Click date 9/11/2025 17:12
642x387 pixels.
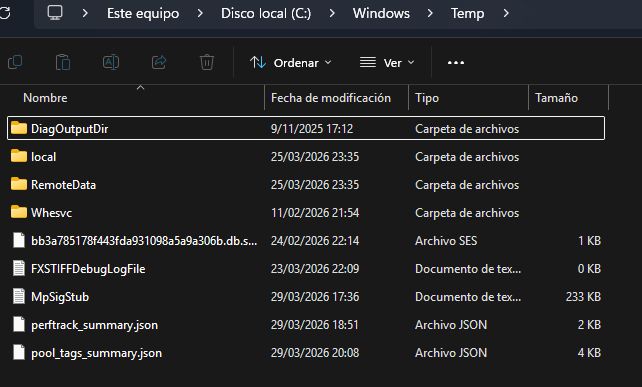(312, 129)
